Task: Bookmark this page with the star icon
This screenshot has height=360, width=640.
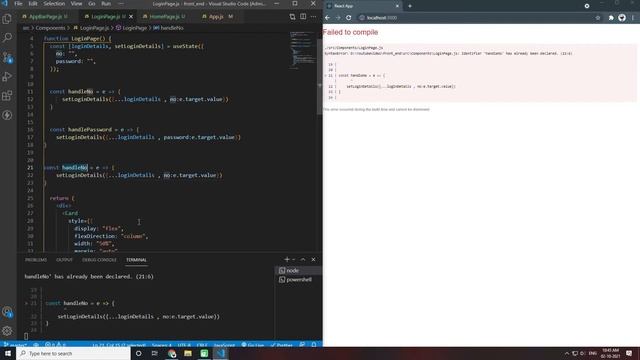Action: pyautogui.click(x=598, y=18)
